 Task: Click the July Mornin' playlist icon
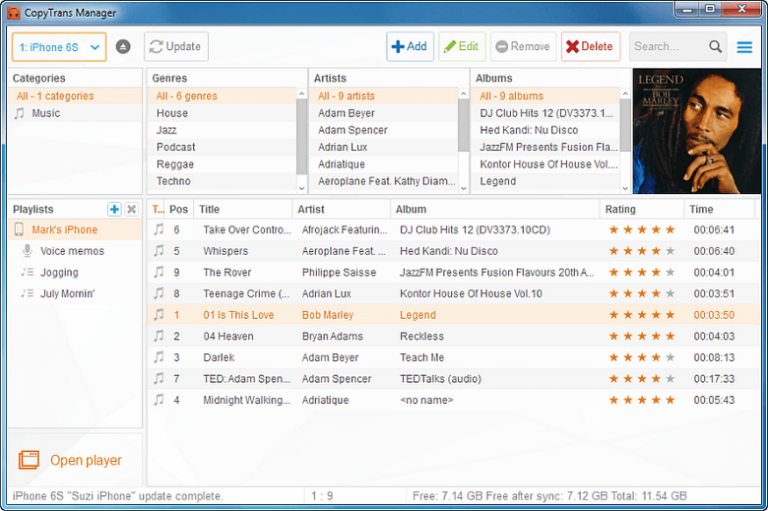(27, 293)
